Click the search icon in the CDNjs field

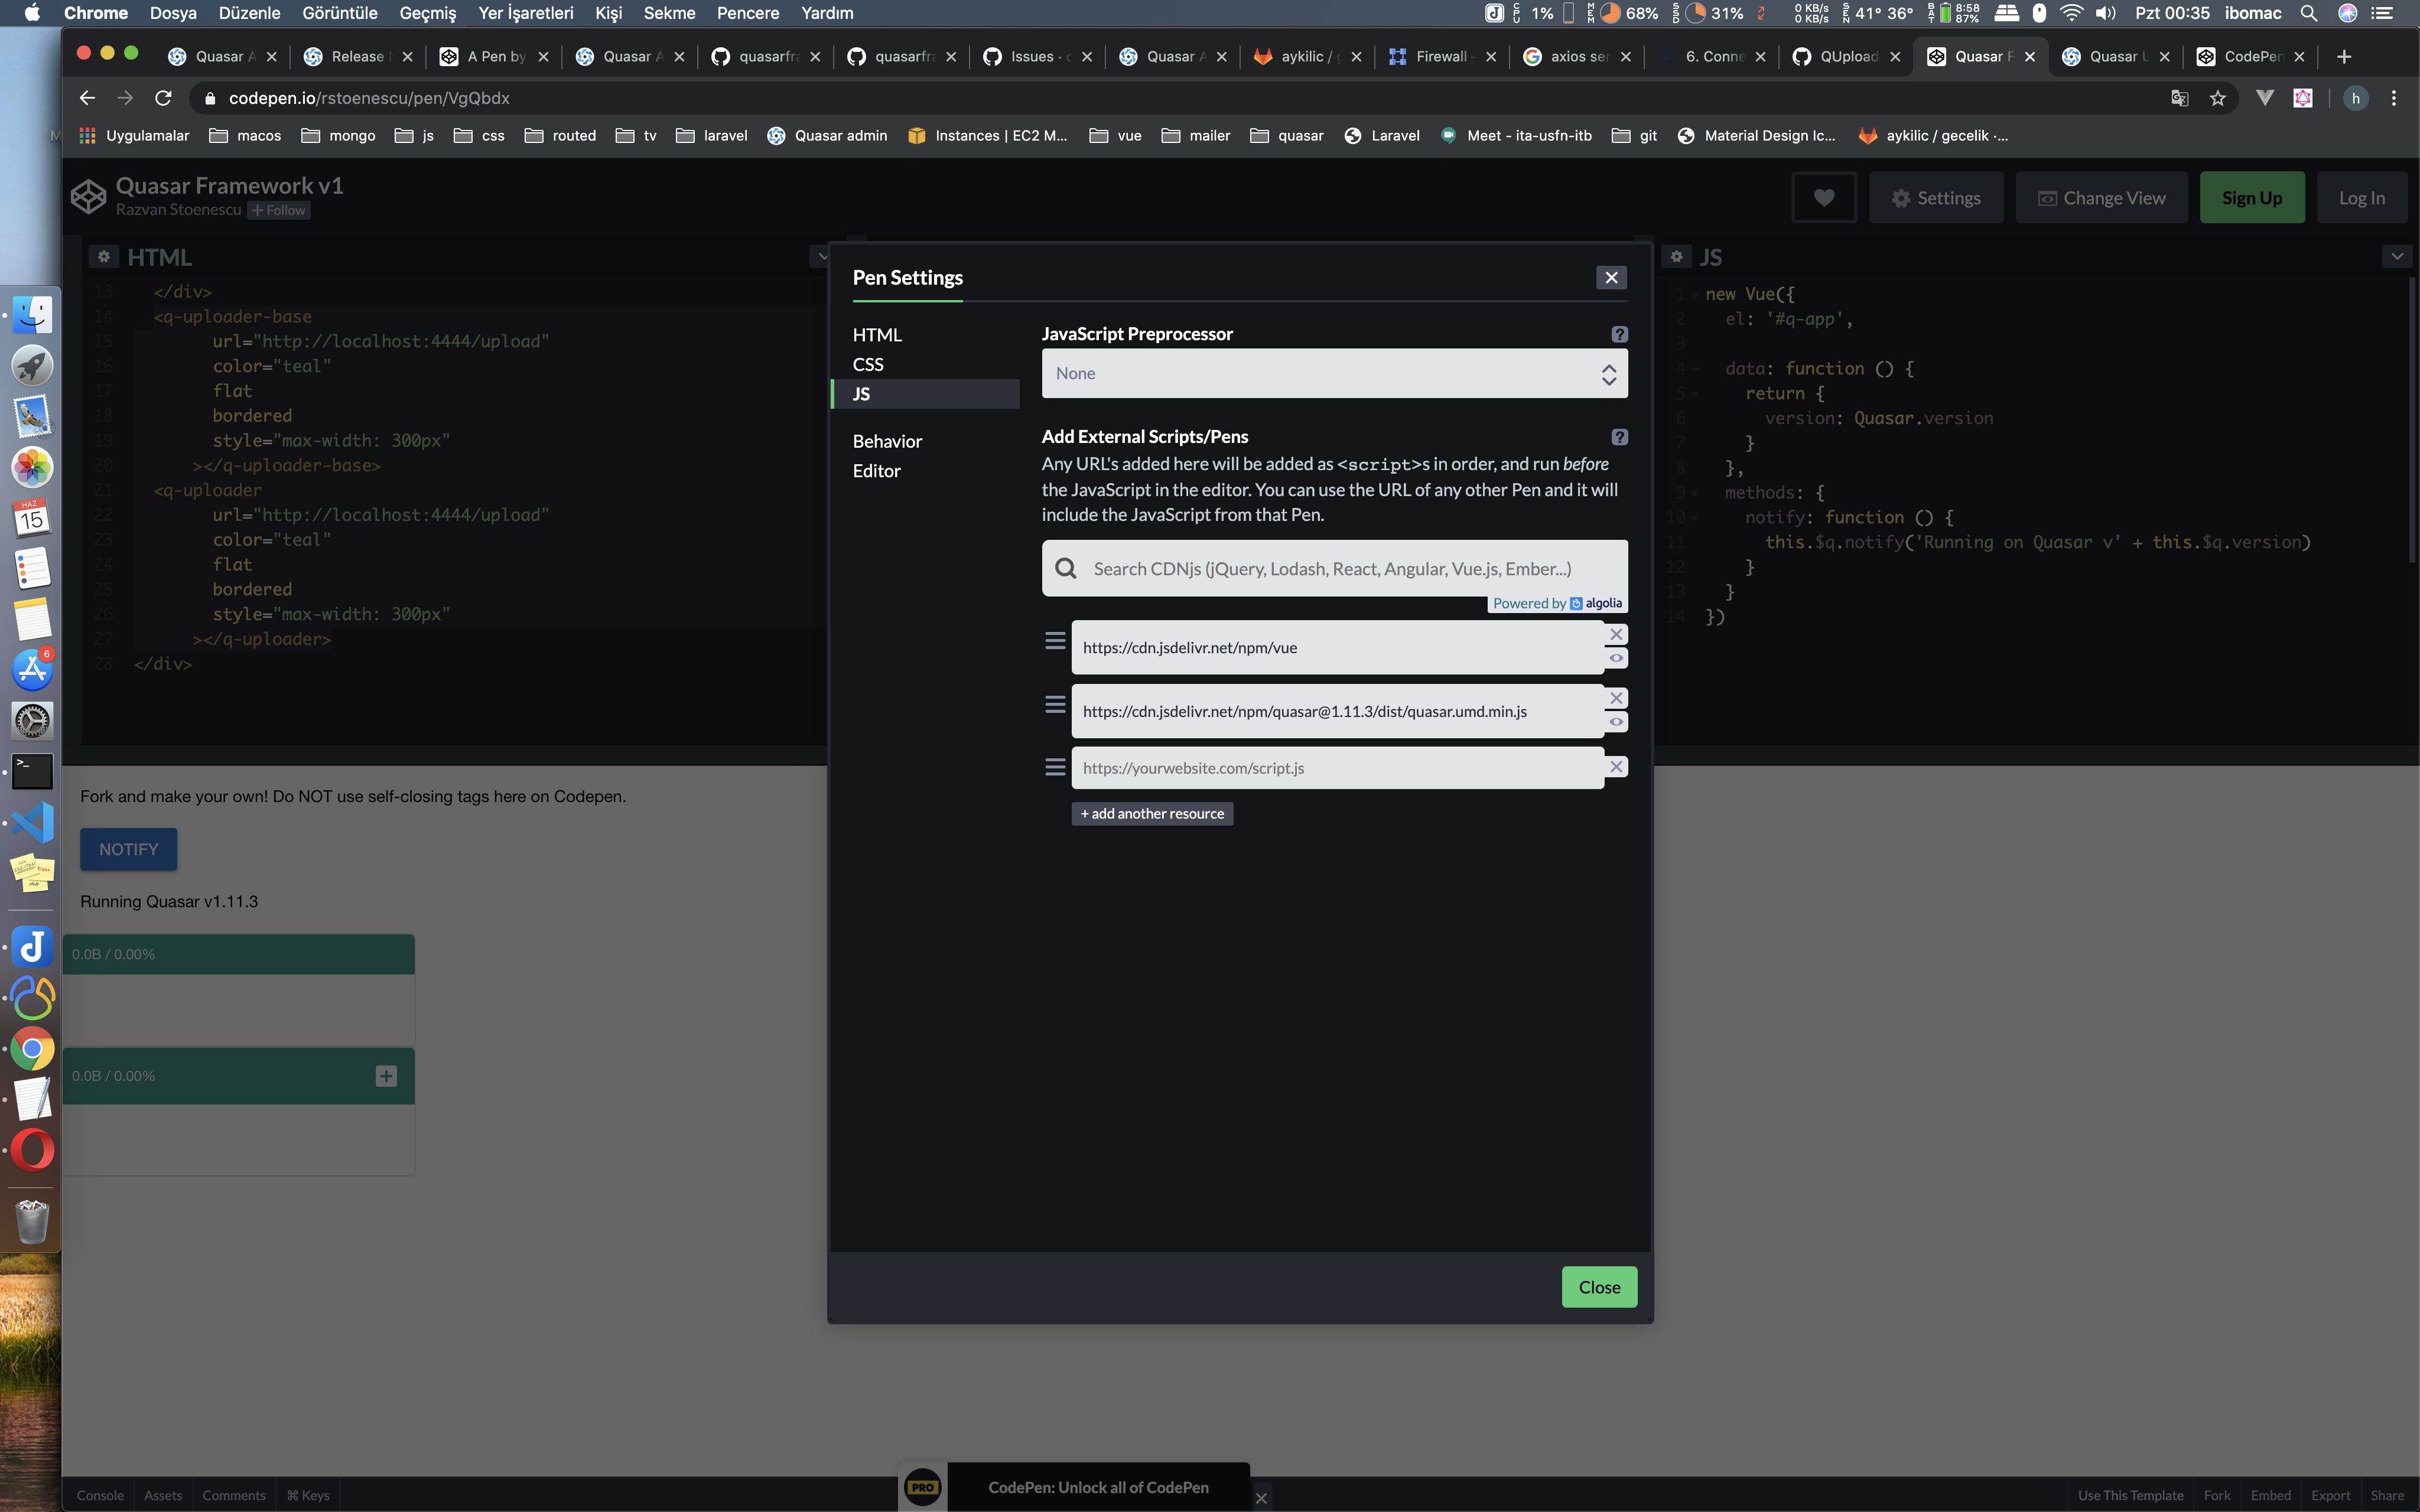pos(1066,568)
